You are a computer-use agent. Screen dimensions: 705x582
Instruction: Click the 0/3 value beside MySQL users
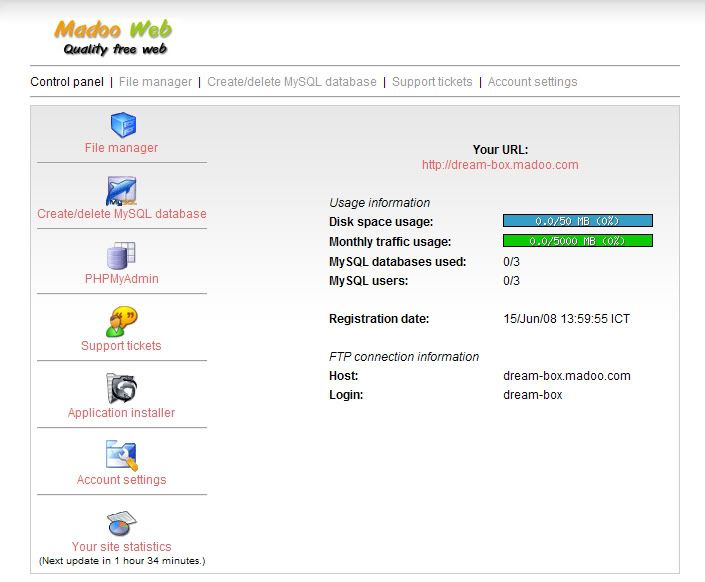pos(512,281)
